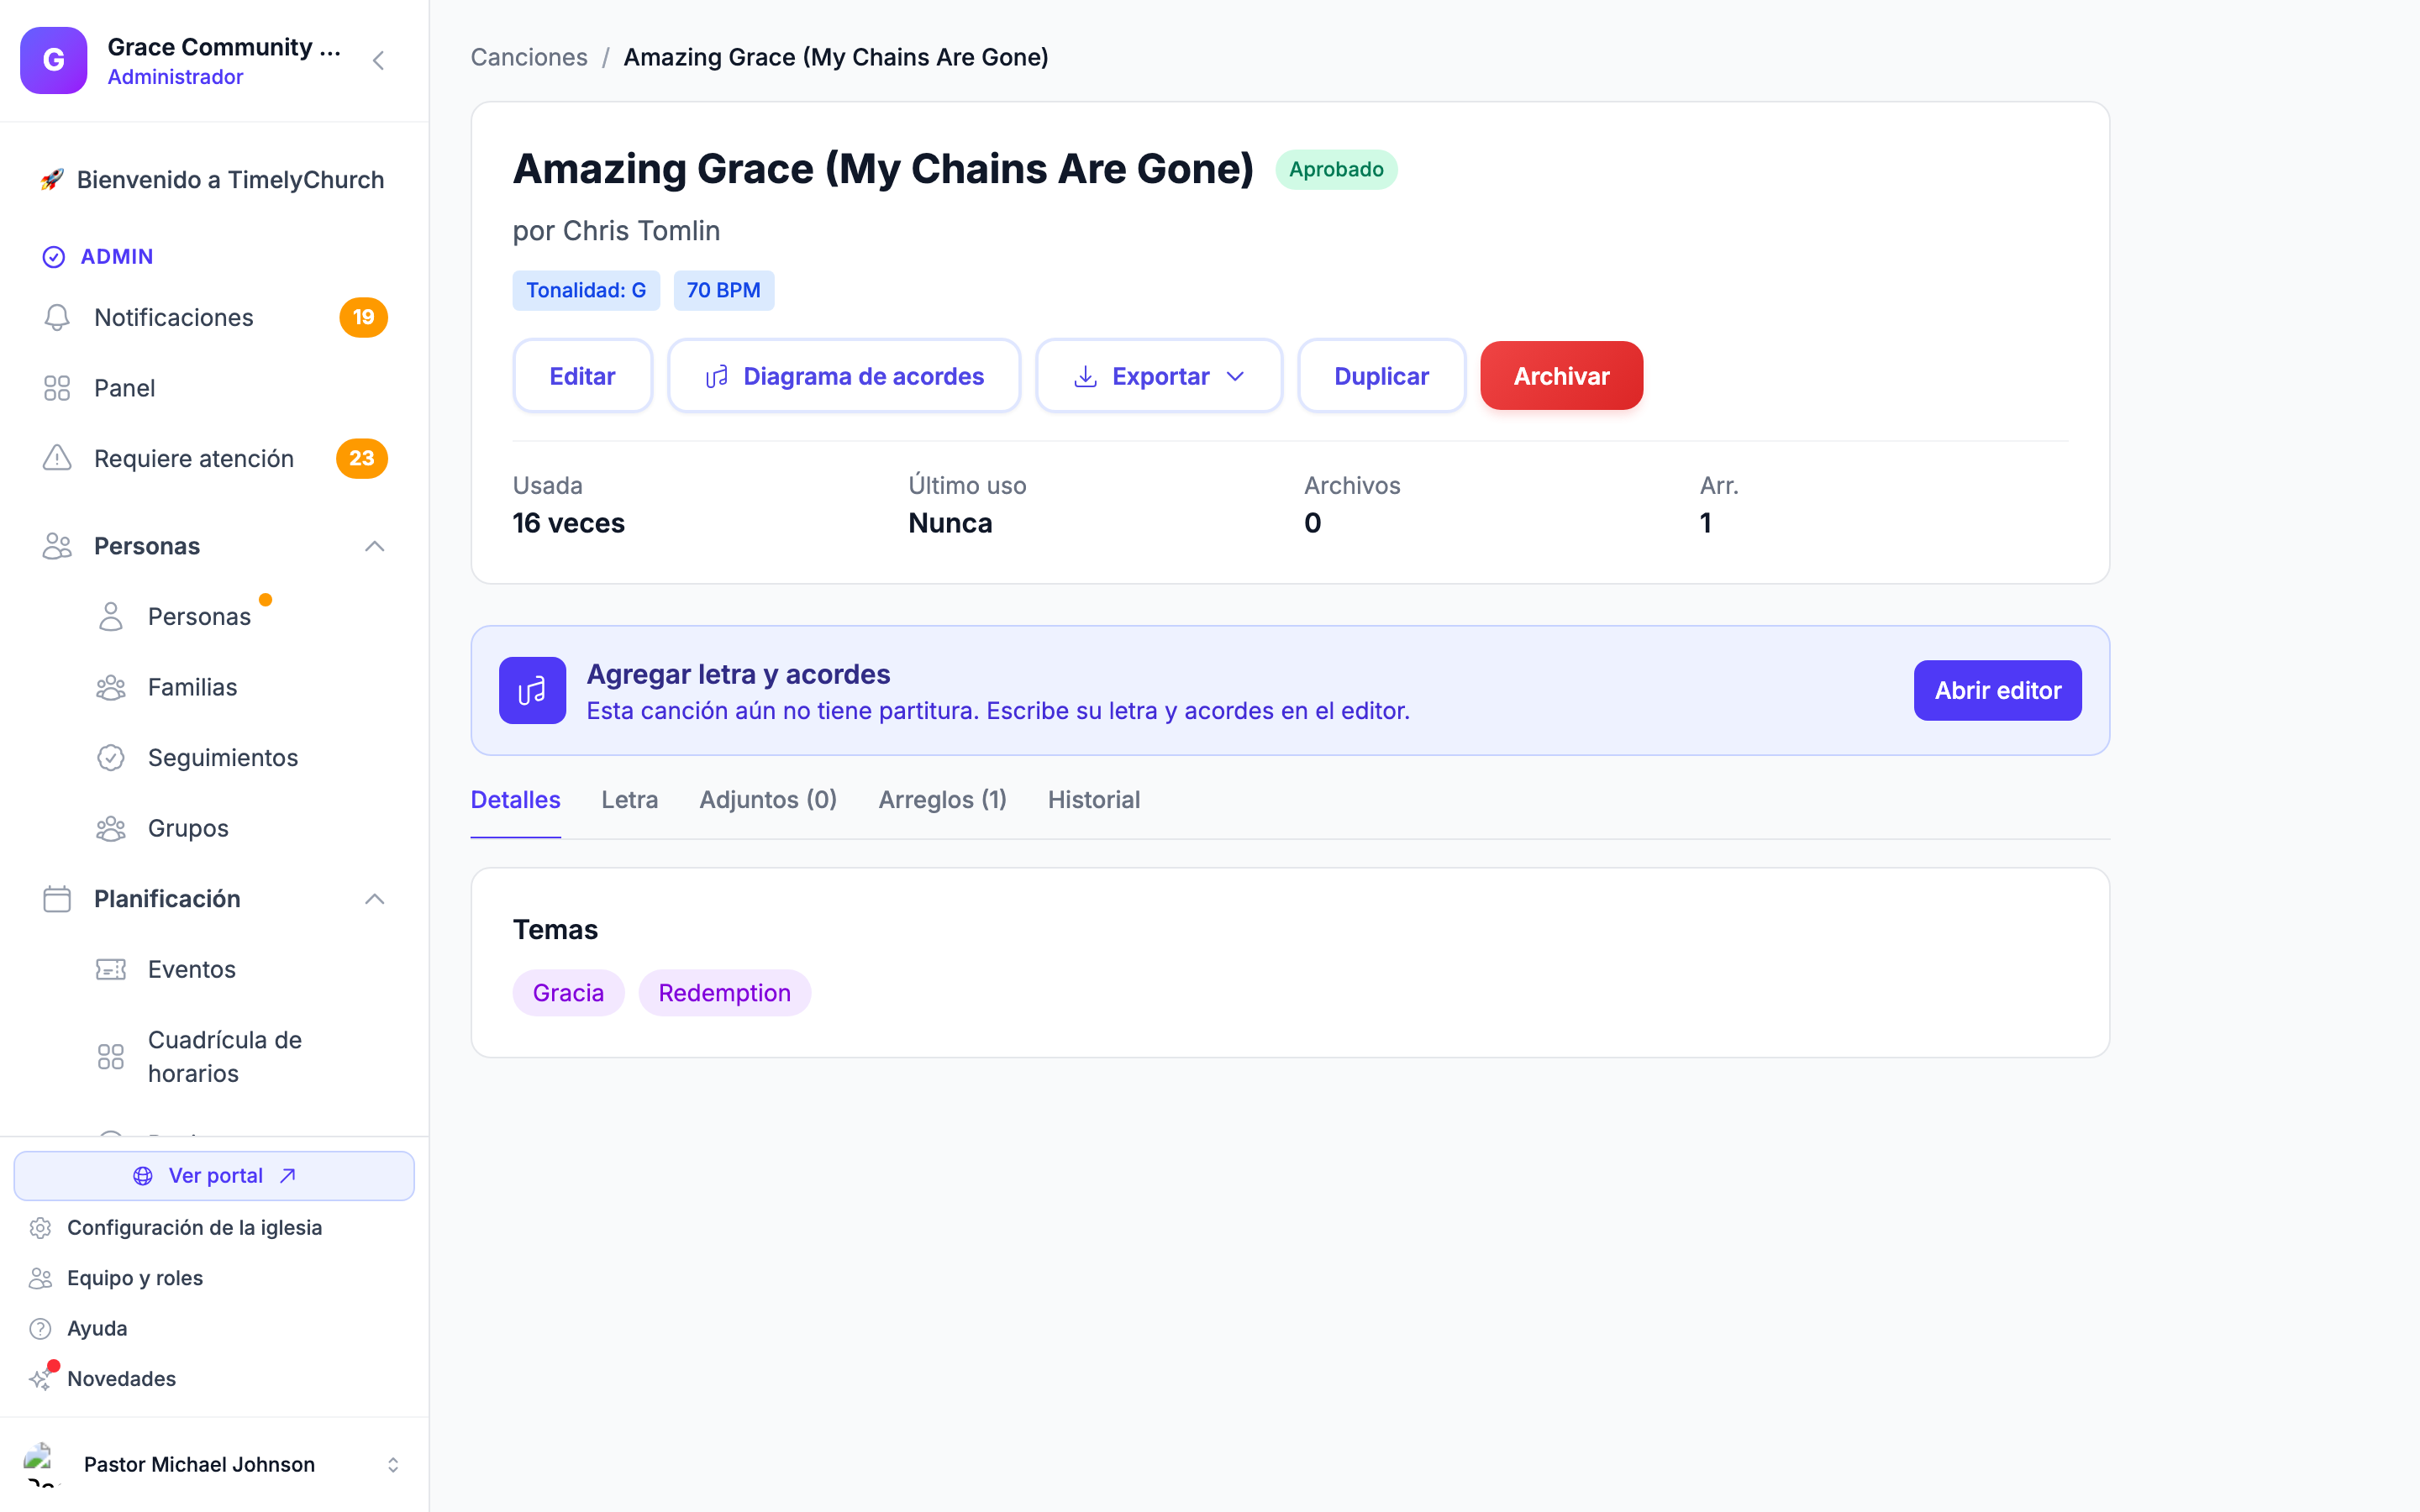Click the Novedades sparkle icon
The width and height of the screenshot is (2420, 1512).
[40, 1379]
